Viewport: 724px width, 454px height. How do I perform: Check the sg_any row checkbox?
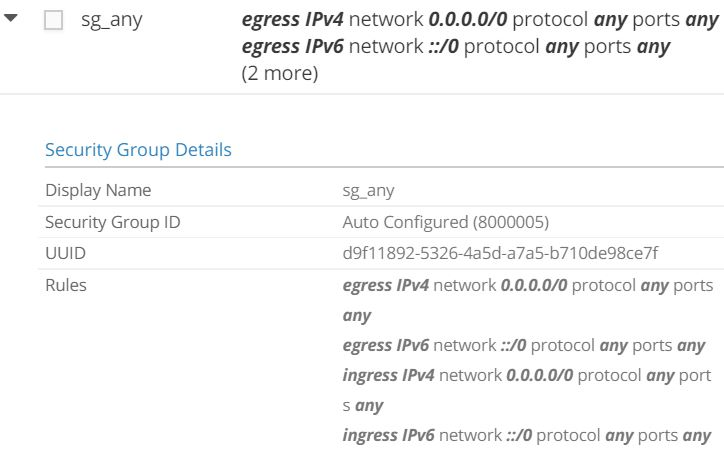(x=54, y=20)
